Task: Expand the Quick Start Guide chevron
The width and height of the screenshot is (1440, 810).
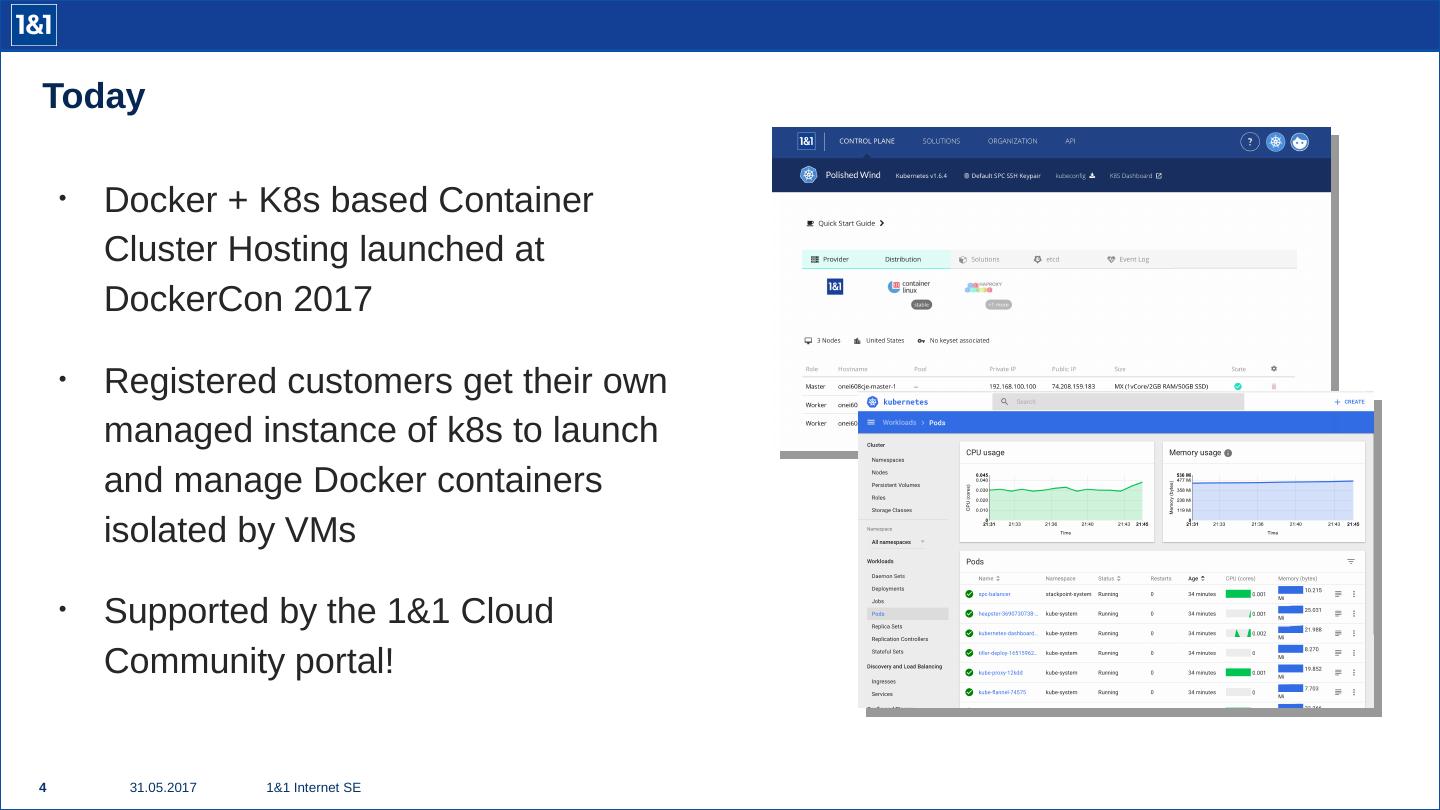Action: 881,223
